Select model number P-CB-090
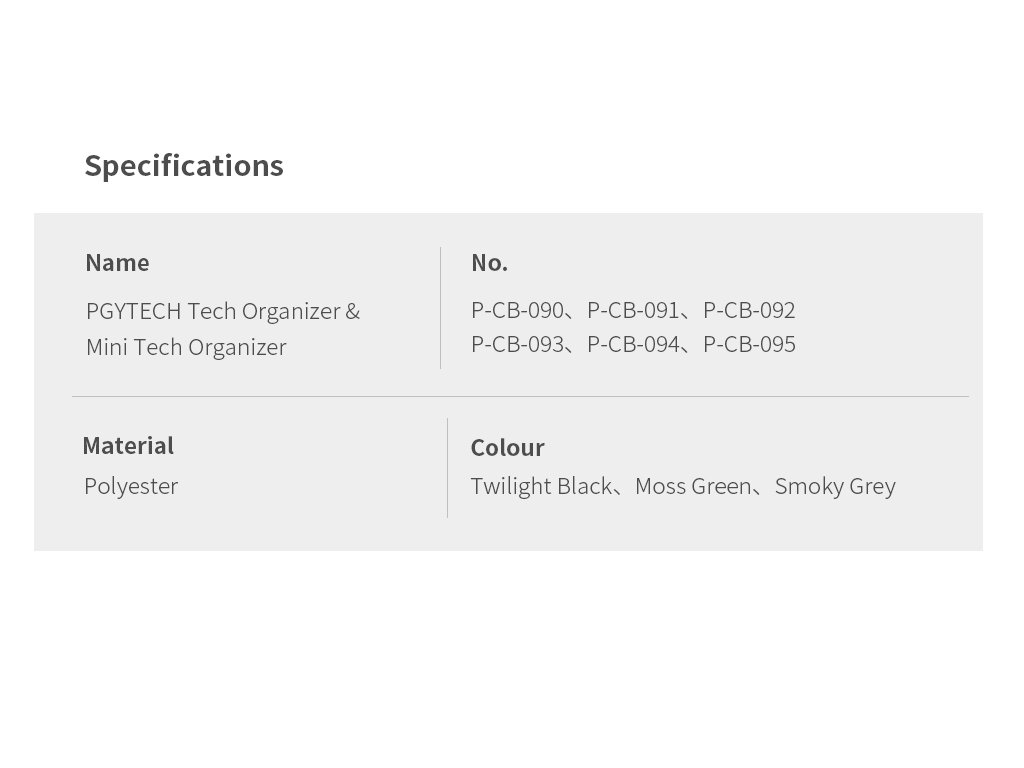Image resolution: width=1024 pixels, height=768 pixels. (517, 310)
